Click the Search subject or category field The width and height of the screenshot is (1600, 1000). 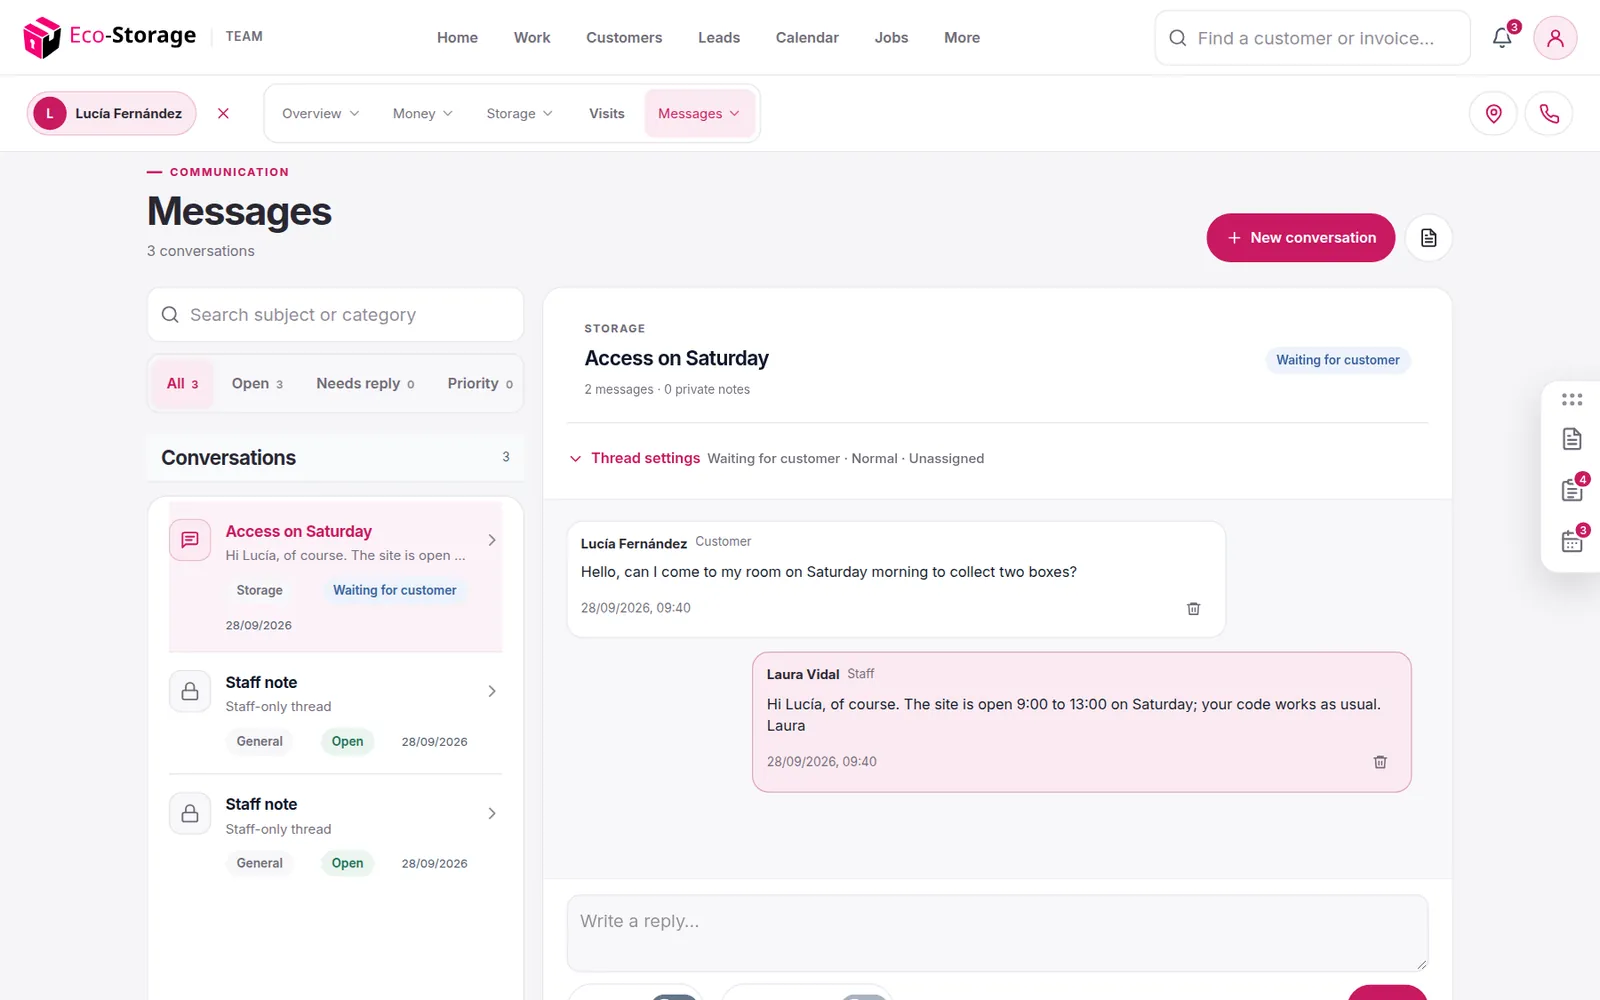pyautogui.click(x=335, y=315)
